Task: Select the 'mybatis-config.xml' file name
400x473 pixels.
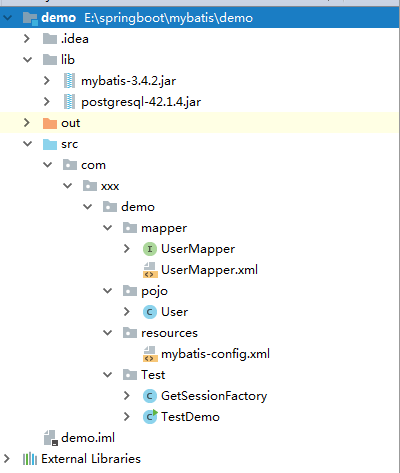Action: [215, 354]
